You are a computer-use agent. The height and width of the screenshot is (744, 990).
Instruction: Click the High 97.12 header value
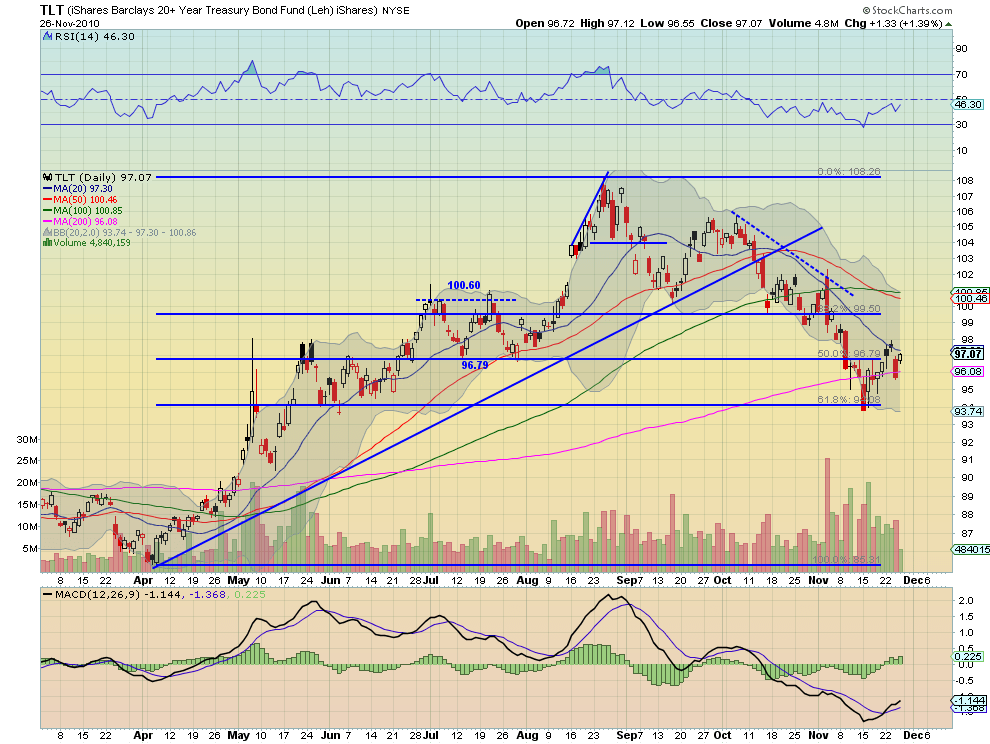(x=607, y=23)
